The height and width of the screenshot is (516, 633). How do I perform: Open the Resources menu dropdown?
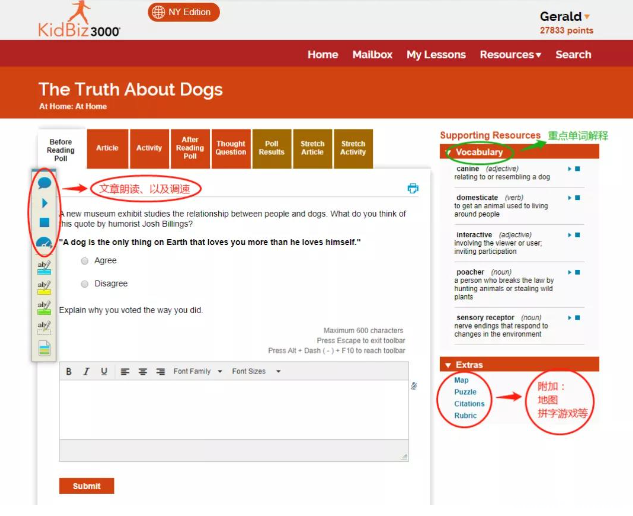tap(510, 55)
